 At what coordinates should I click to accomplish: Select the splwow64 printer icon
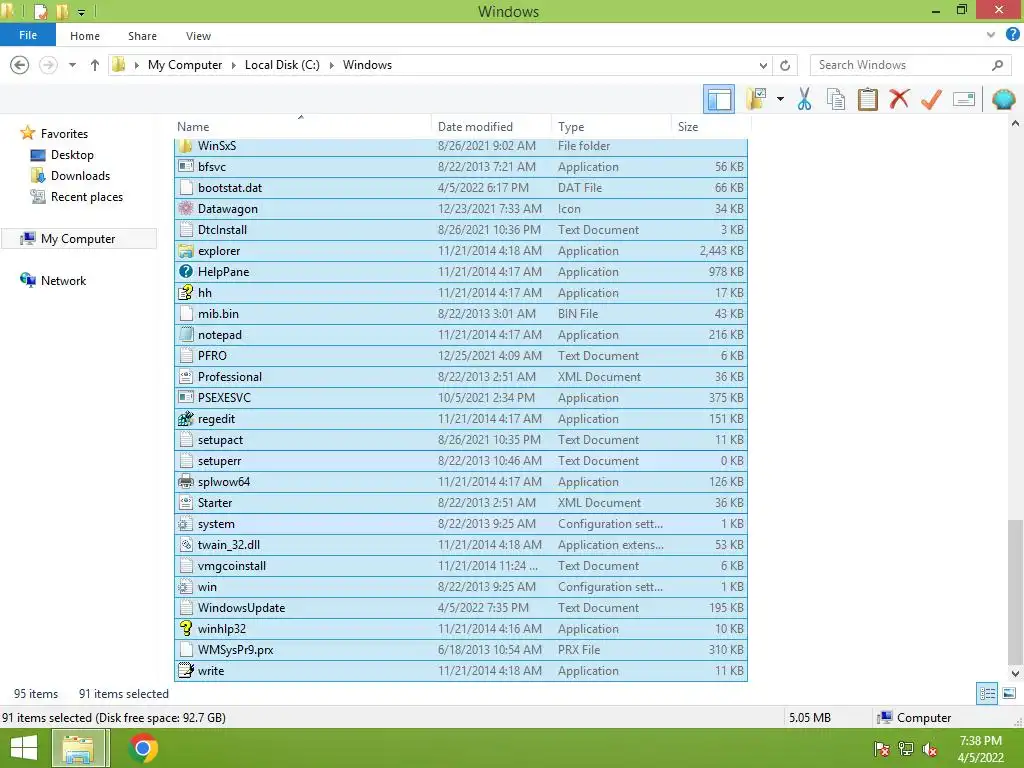pos(185,481)
